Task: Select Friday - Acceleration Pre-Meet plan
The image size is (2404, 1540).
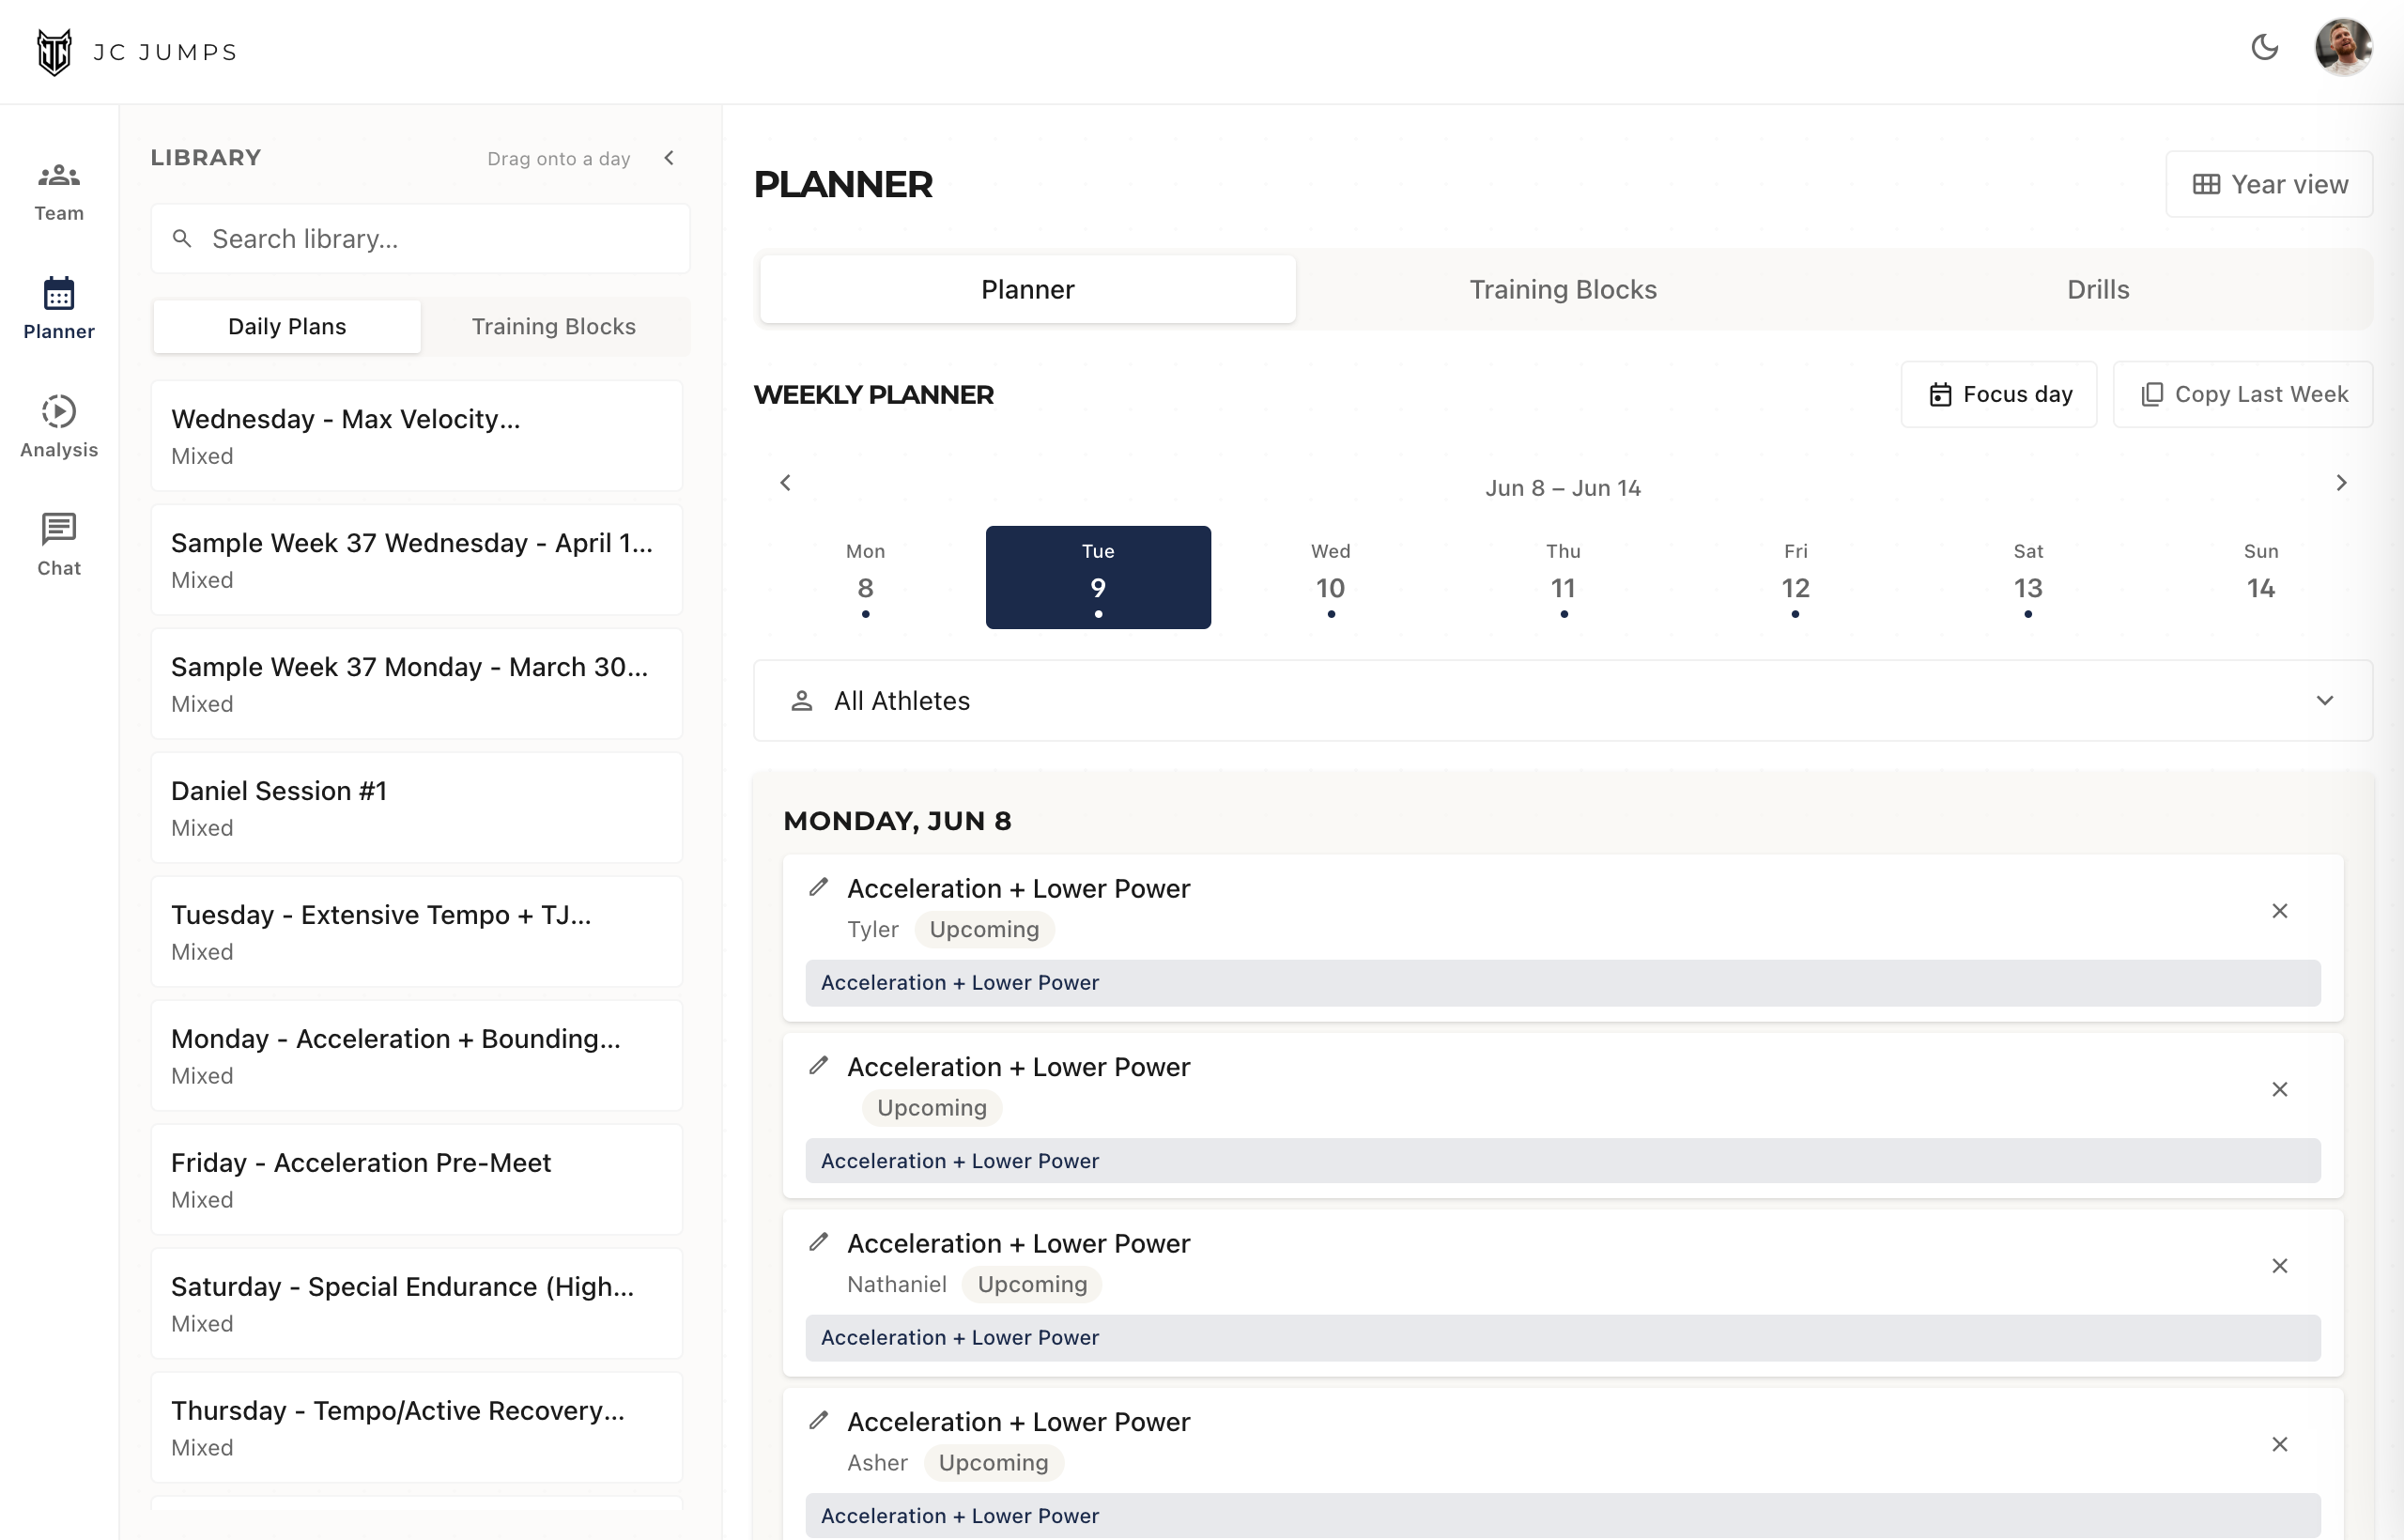Action: [416, 1180]
